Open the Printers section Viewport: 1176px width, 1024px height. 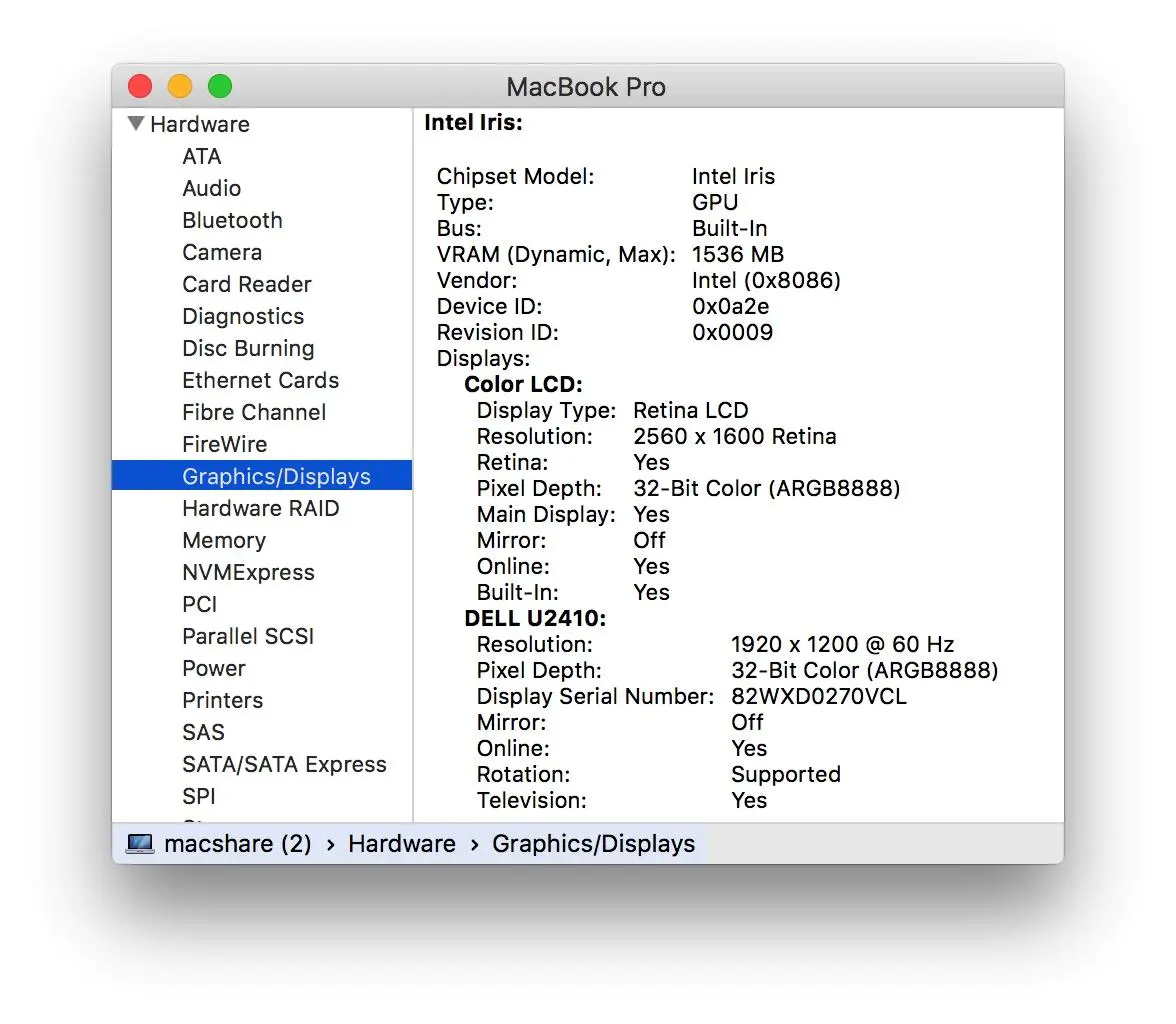click(x=223, y=701)
